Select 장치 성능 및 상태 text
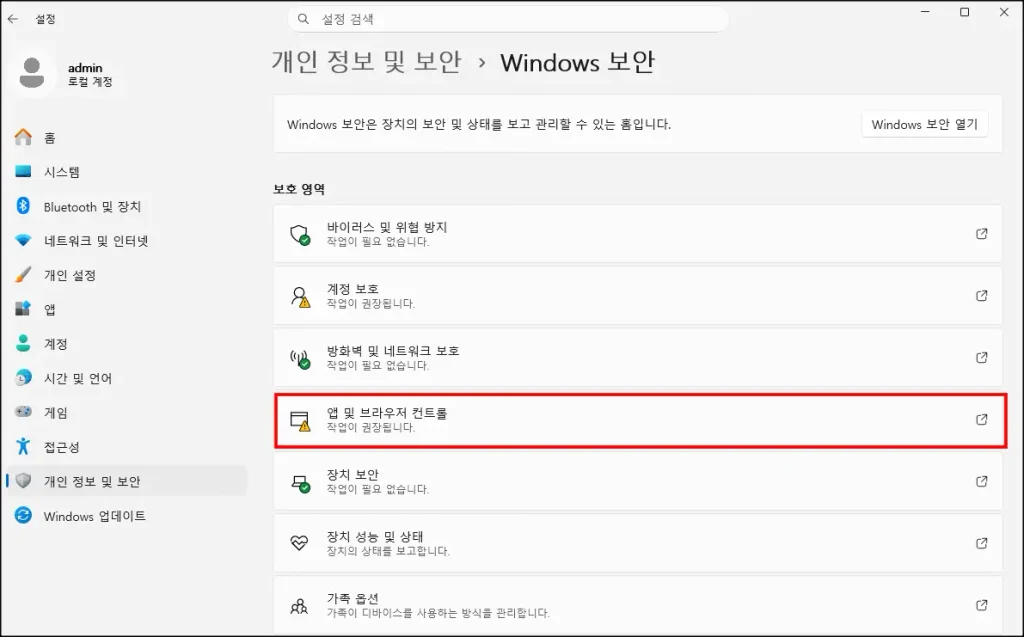1024x637 pixels. click(x=375, y=536)
